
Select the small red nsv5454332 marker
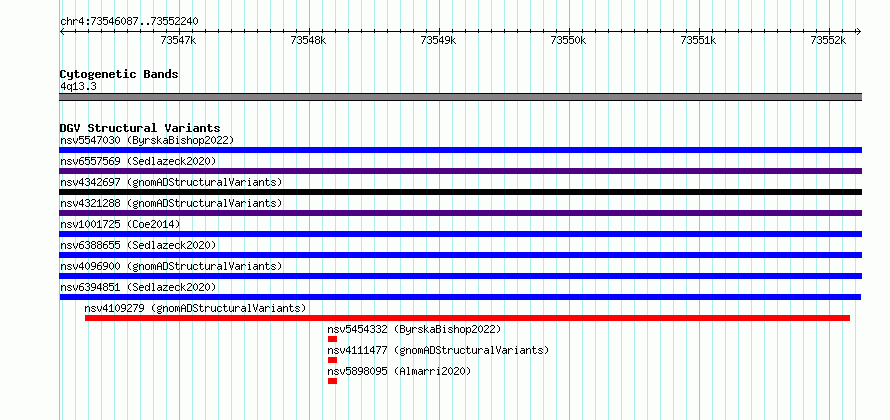(332, 339)
